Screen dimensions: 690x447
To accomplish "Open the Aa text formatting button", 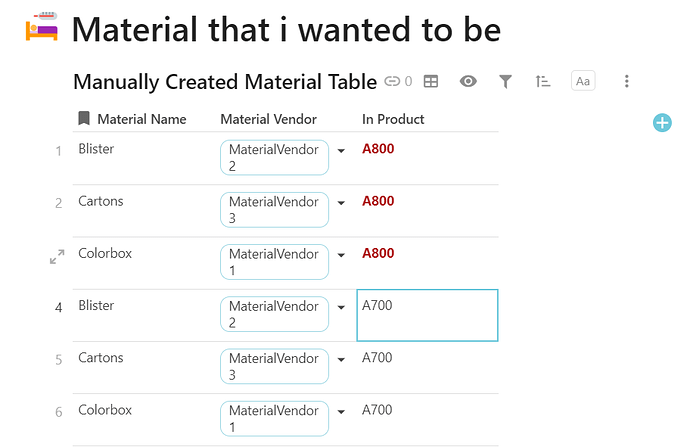I will pos(583,82).
